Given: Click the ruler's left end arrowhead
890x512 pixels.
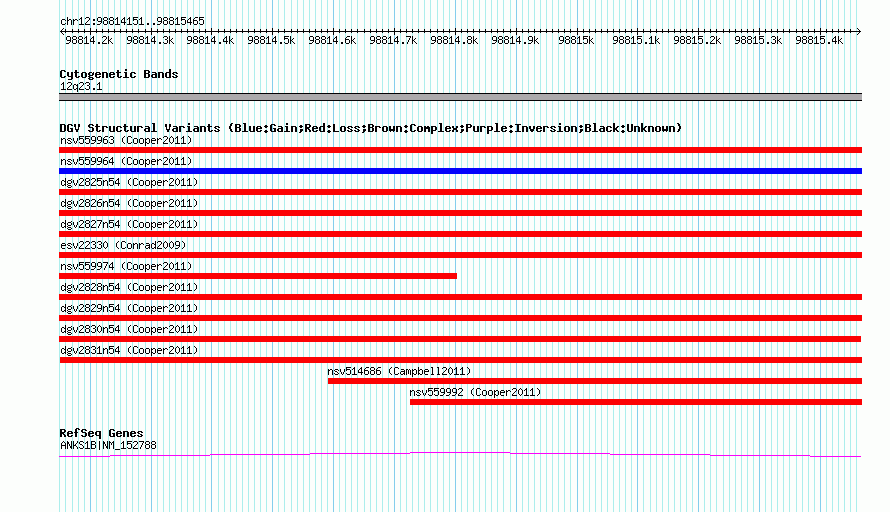Looking at the screenshot, I should [62, 31].
